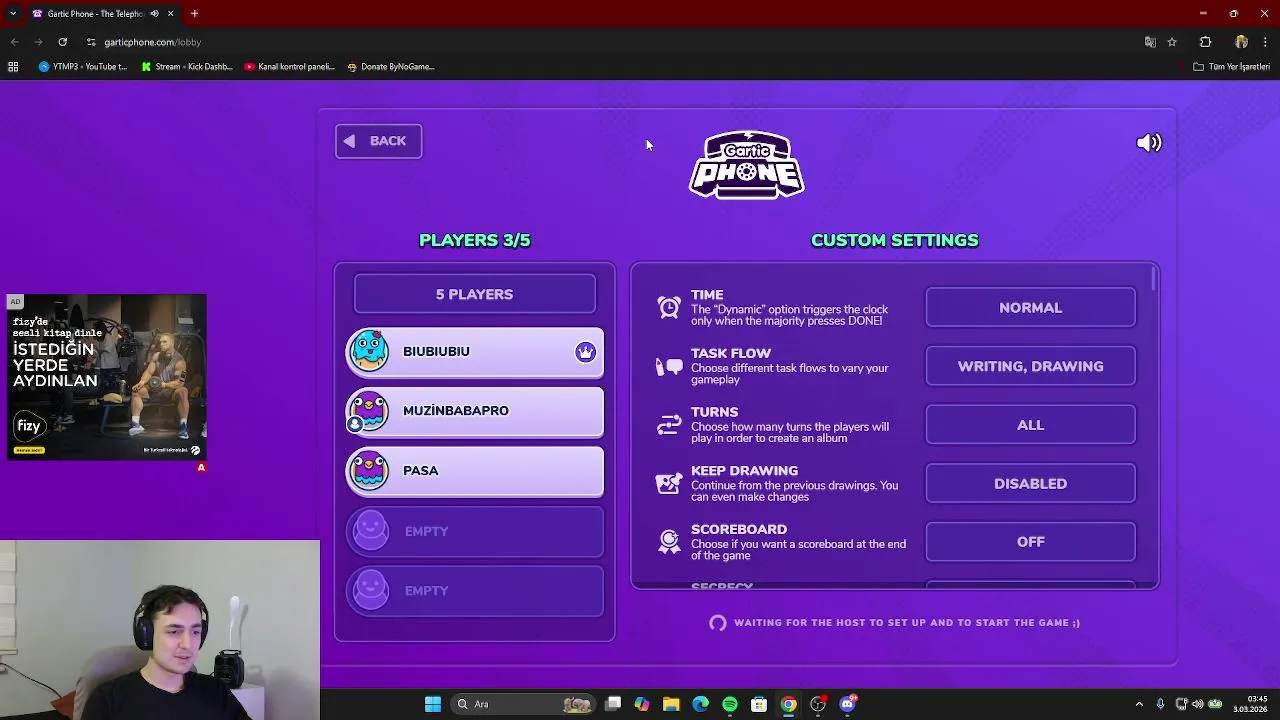Open the fizy advertisement banner

107,377
